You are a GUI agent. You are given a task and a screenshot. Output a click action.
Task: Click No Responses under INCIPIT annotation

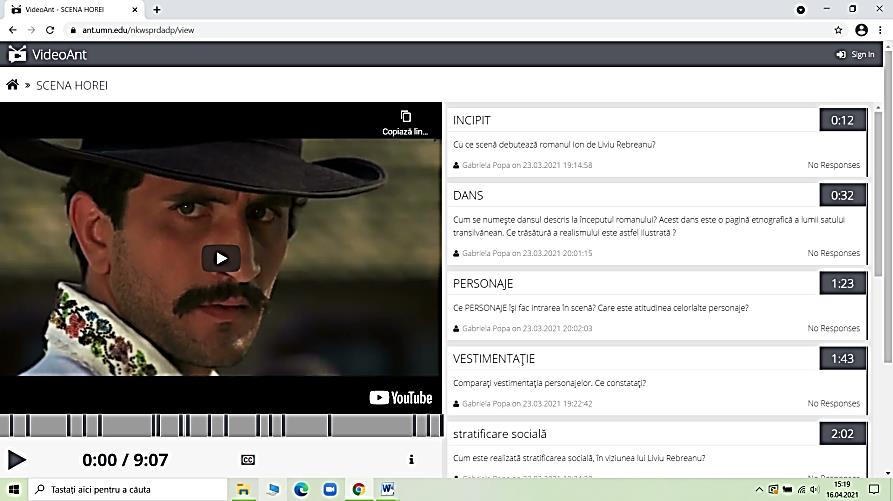point(834,165)
